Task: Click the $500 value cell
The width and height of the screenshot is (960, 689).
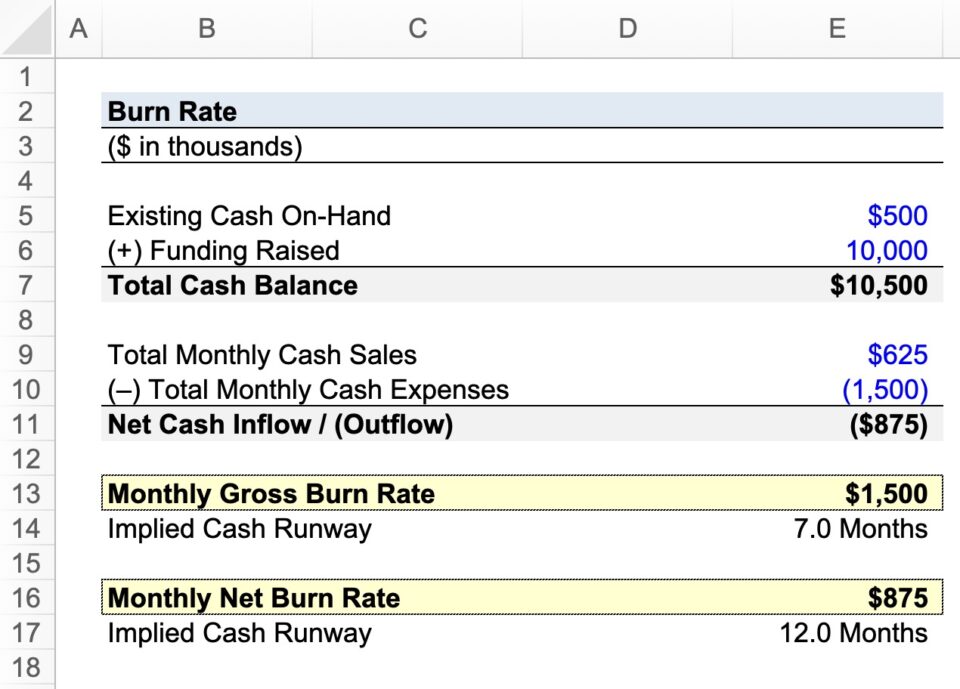Action: point(836,215)
